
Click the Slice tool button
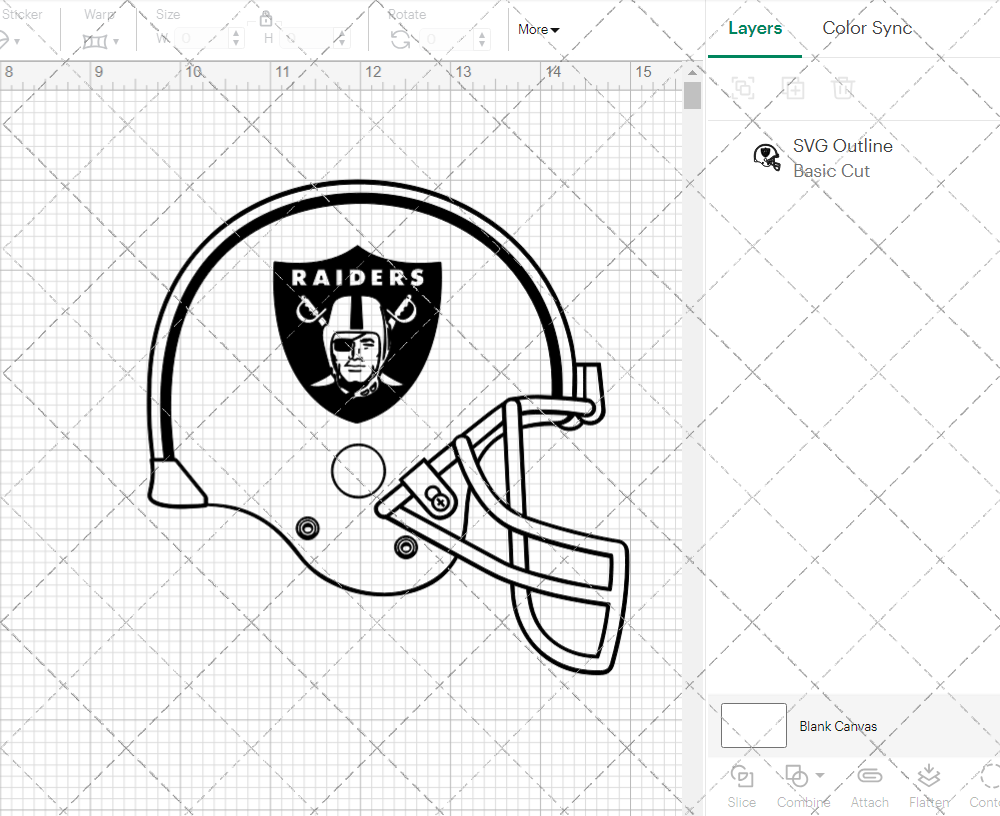point(742,785)
